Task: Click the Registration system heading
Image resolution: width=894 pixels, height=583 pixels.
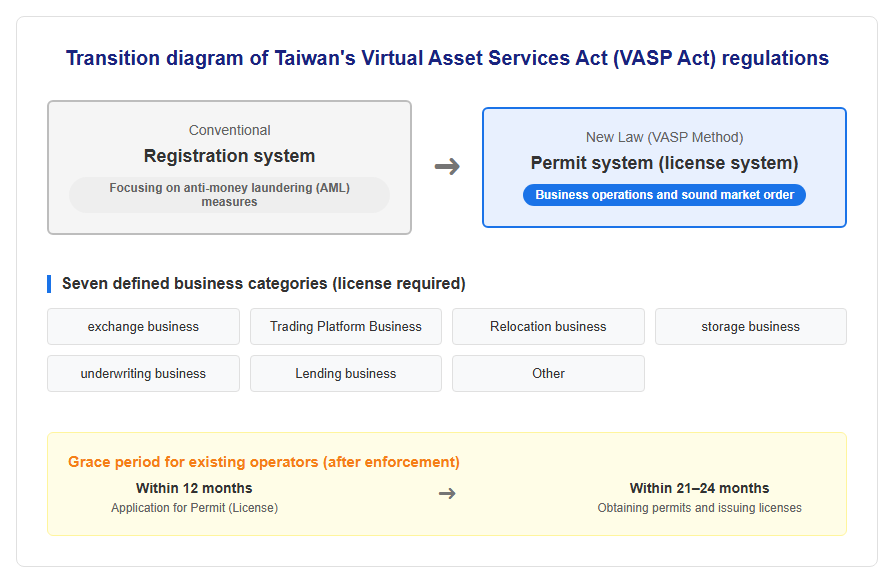Action: pyautogui.click(x=229, y=156)
